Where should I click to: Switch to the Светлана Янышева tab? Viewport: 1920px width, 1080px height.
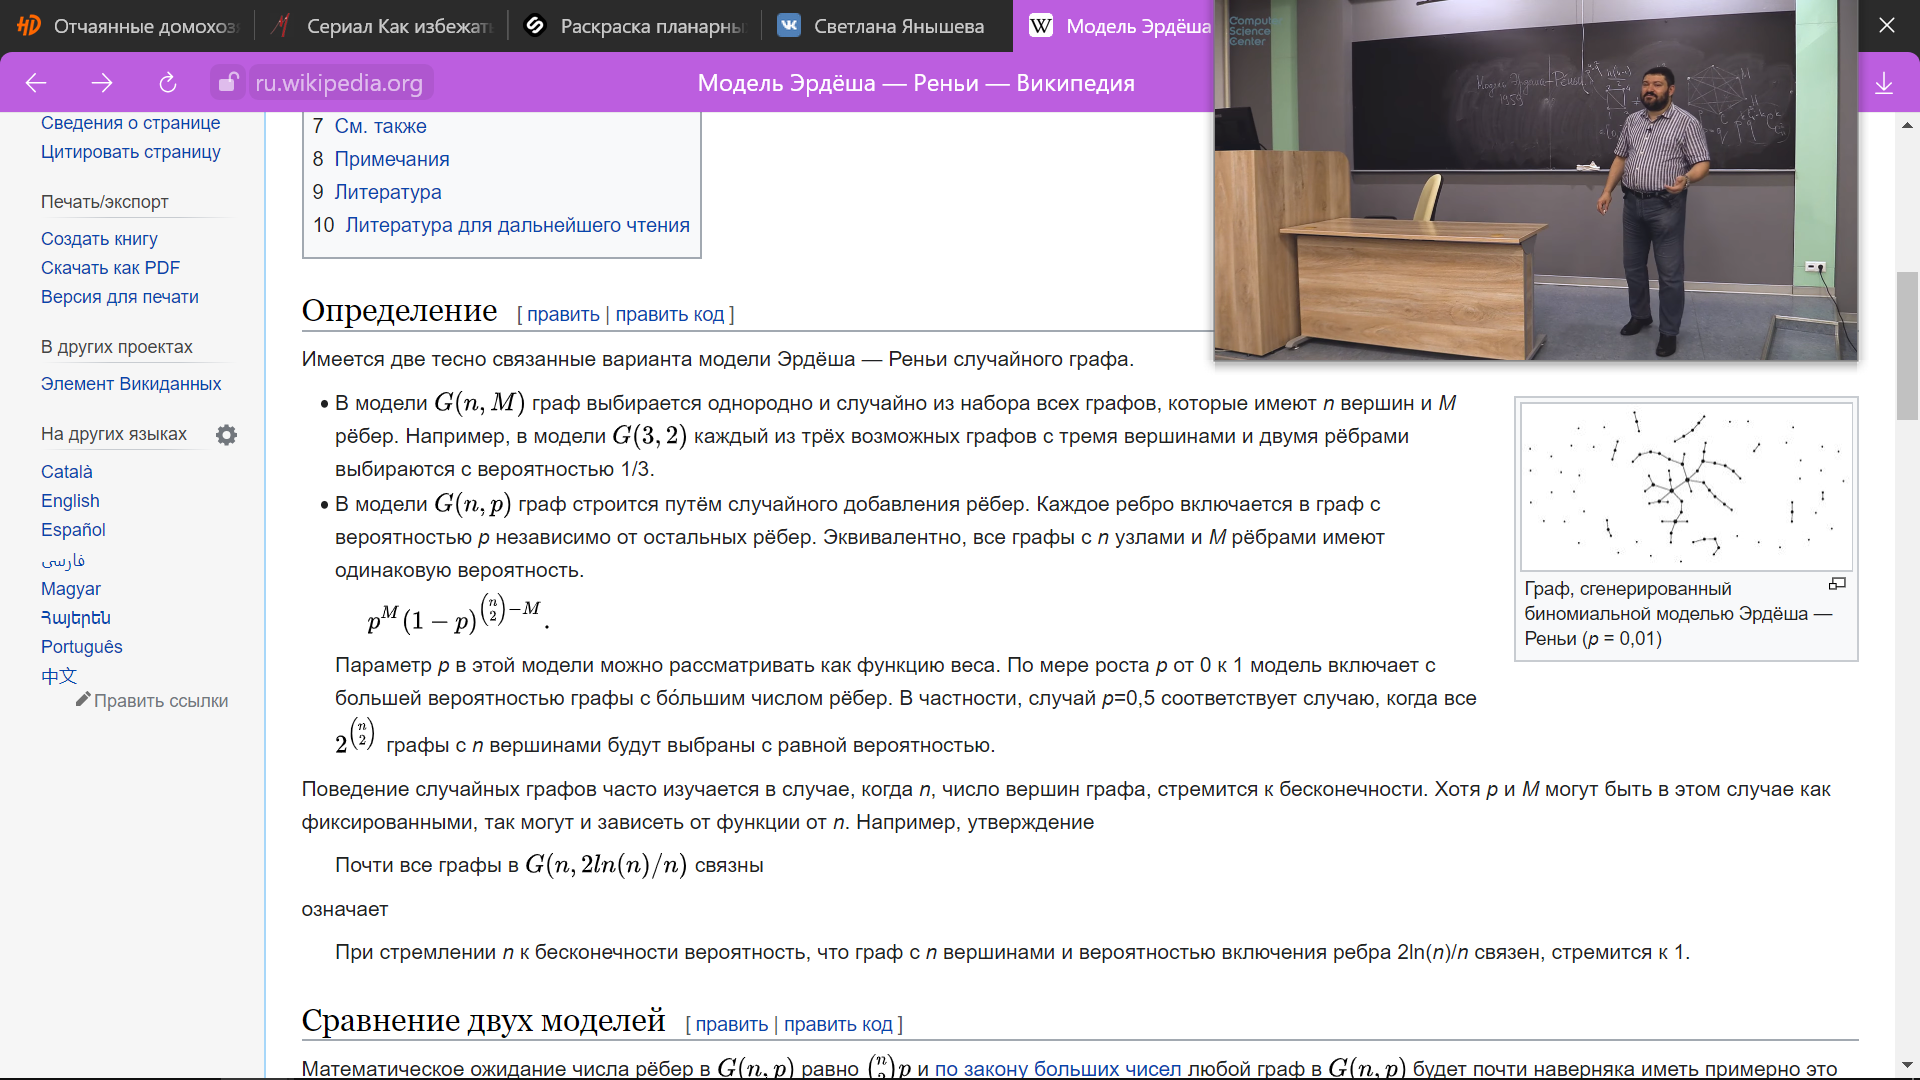[889, 26]
